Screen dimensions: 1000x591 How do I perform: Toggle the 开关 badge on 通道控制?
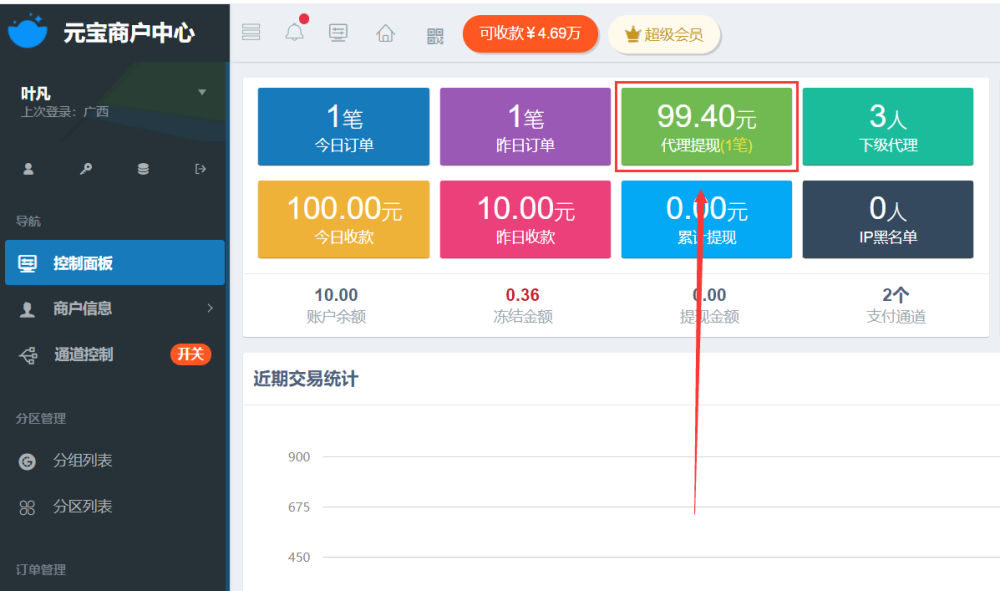pos(190,354)
